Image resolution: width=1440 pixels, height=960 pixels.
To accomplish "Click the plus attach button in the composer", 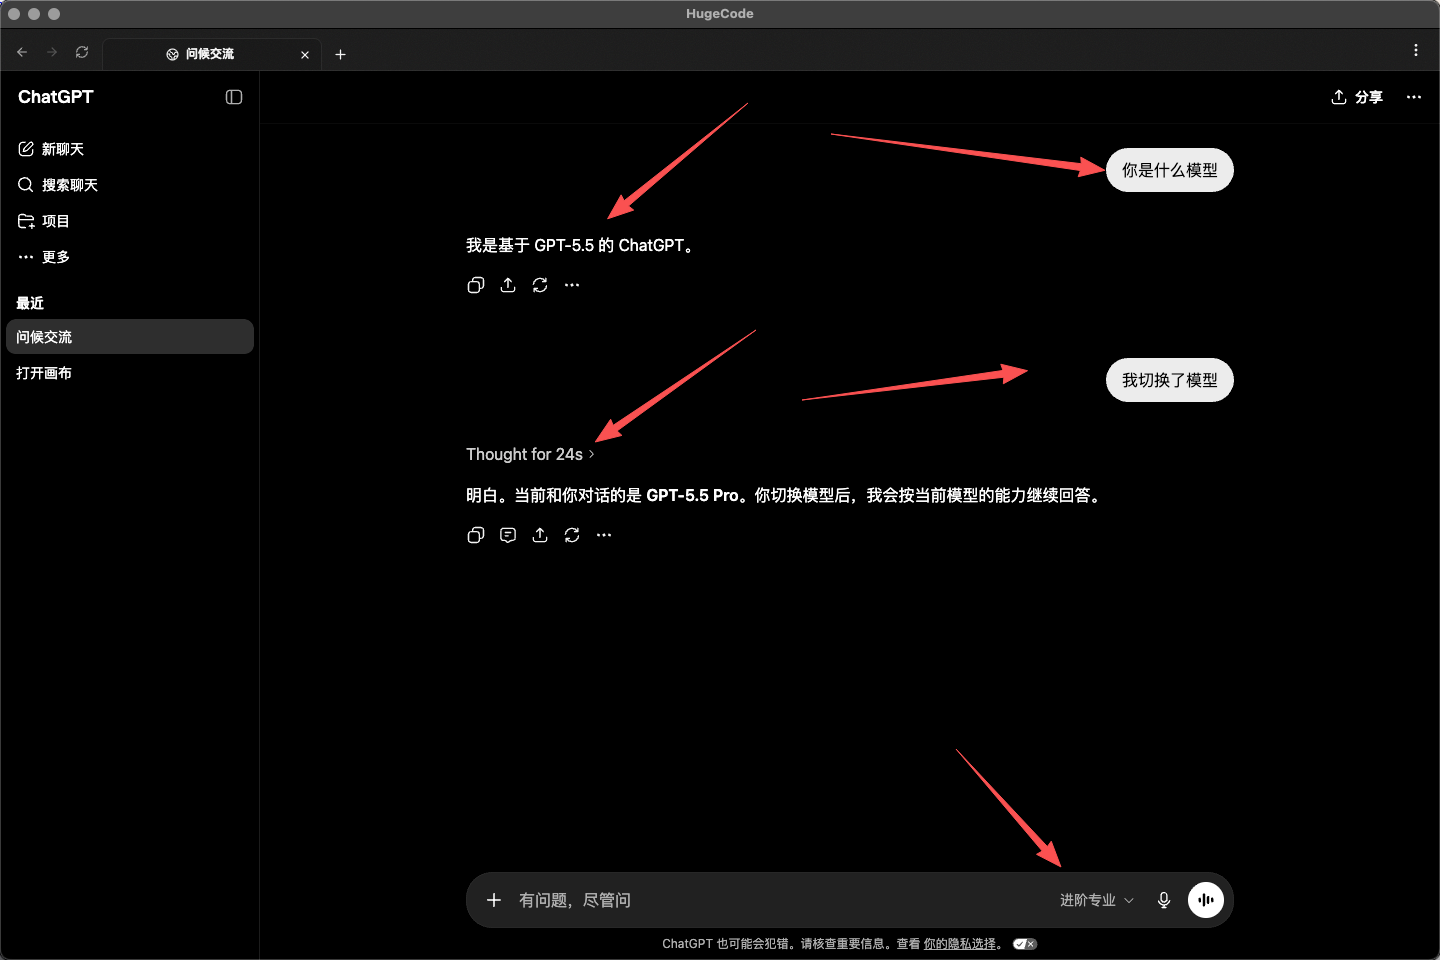I will click(x=494, y=900).
